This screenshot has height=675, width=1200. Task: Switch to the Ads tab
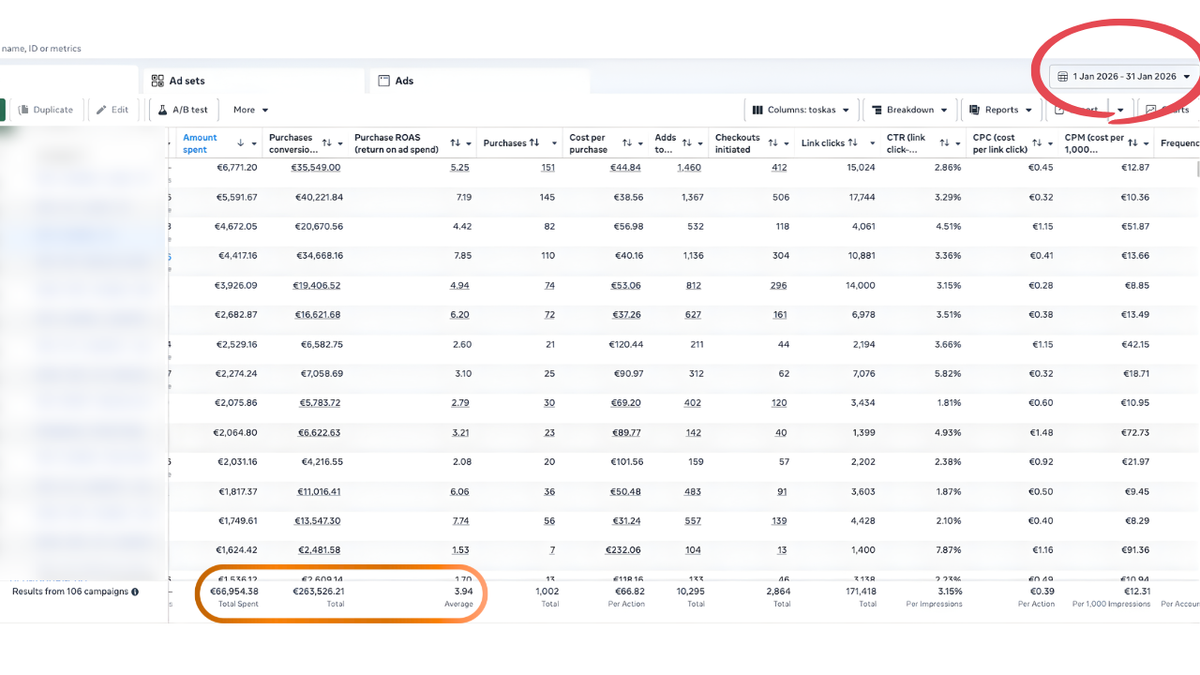404,81
